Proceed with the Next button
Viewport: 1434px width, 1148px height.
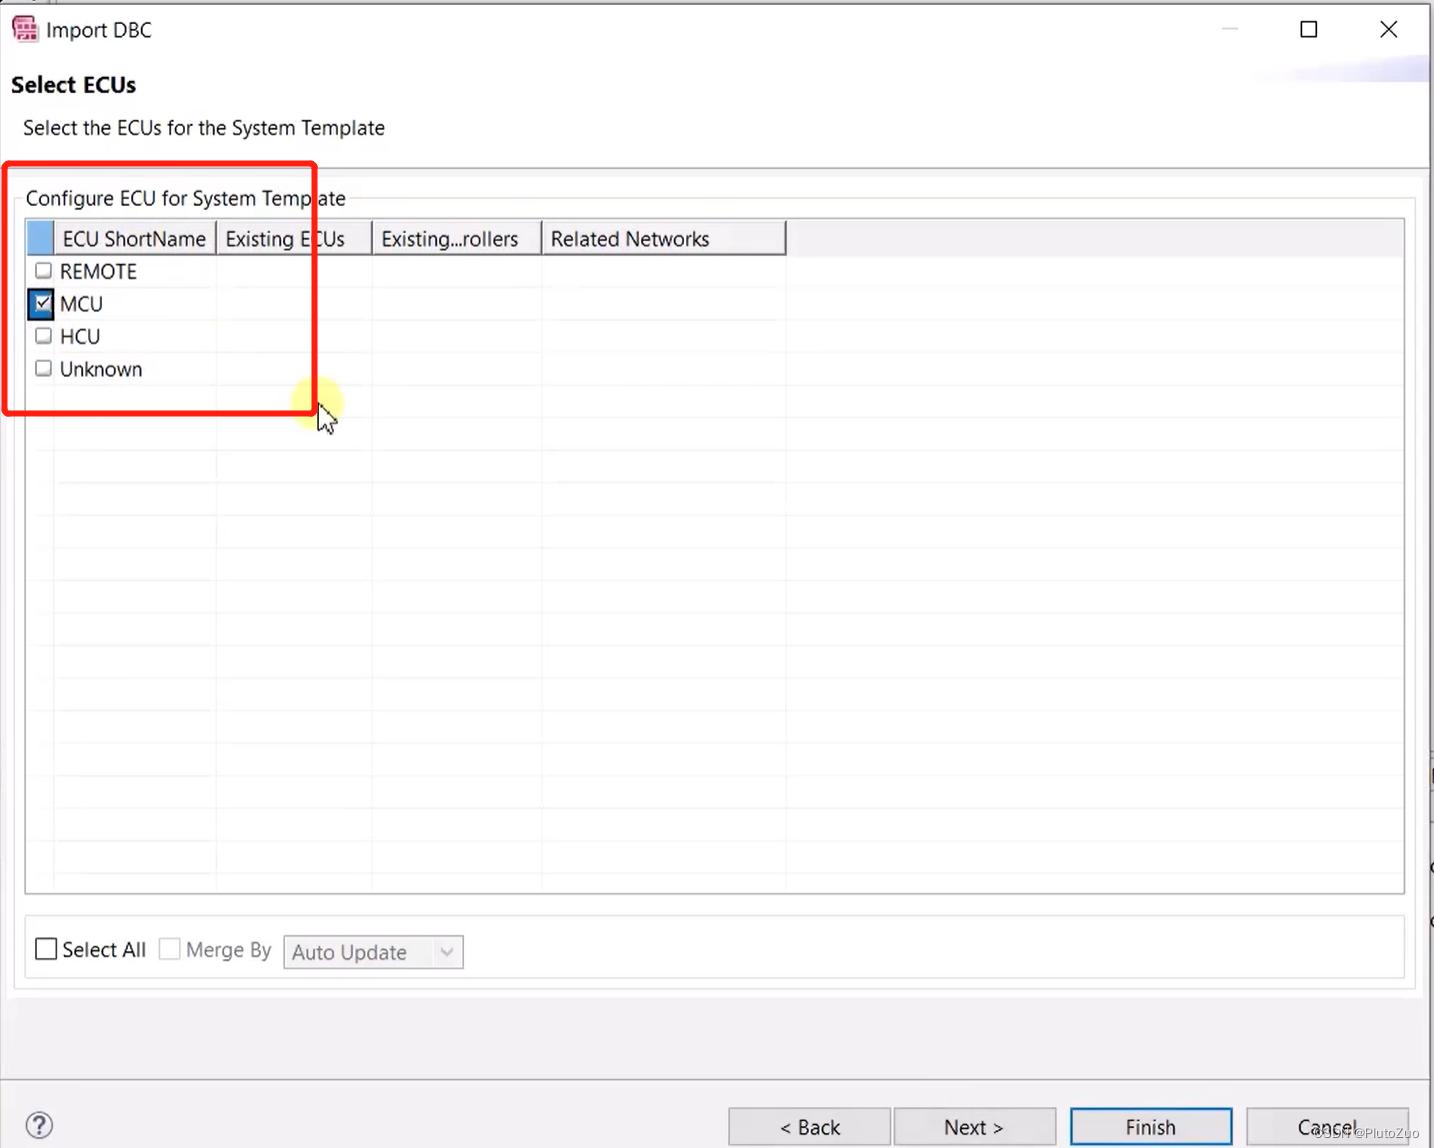[974, 1127]
